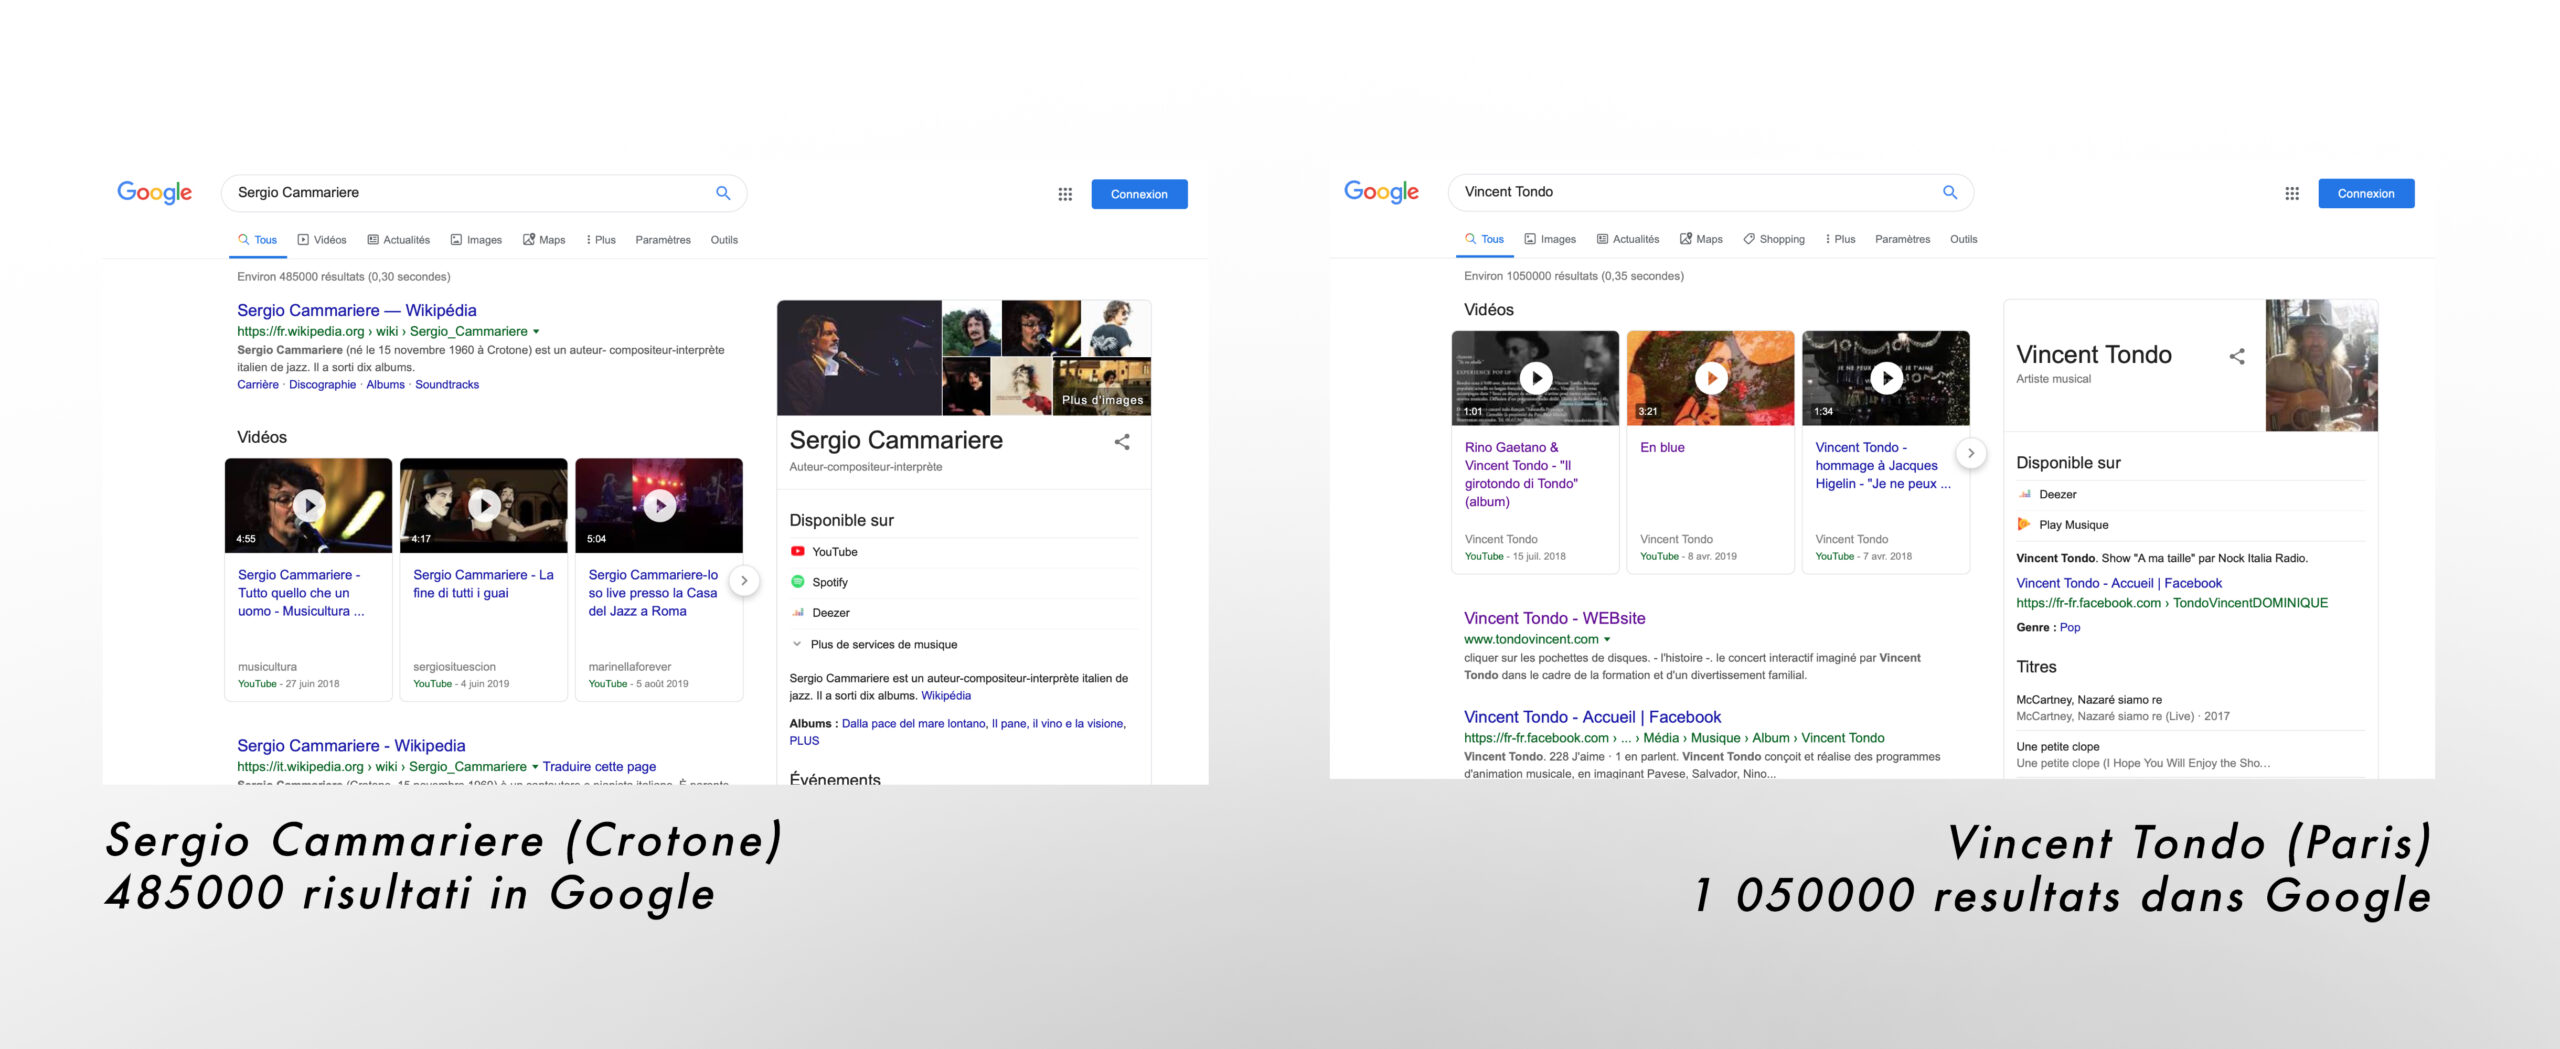Click the search magnifier in Sergio Cammariere search box
This screenshot has height=1049, width=2560.
(x=723, y=193)
